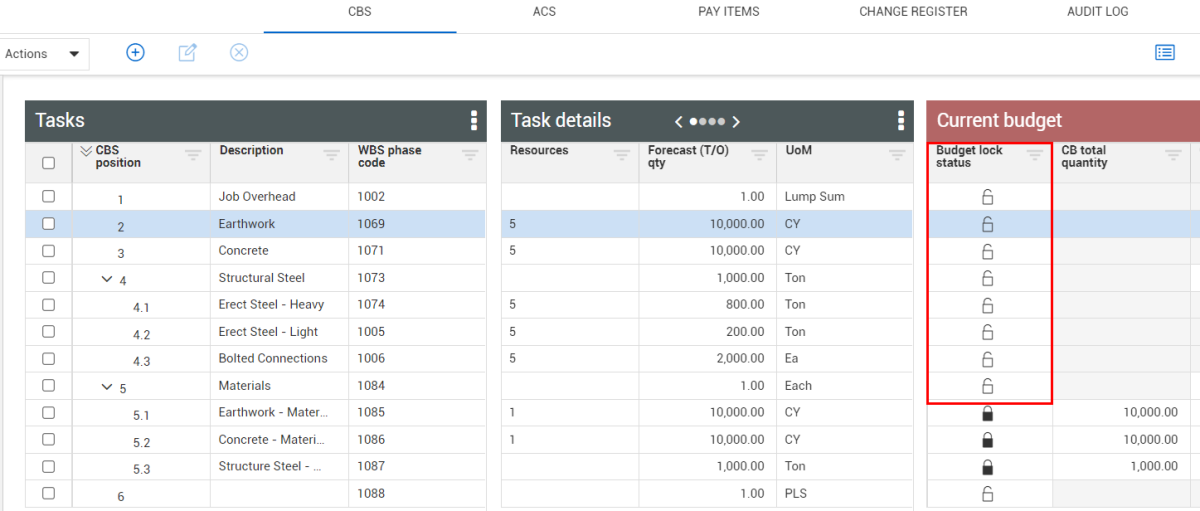Switch to the ACS tab

tap(544, 12)
